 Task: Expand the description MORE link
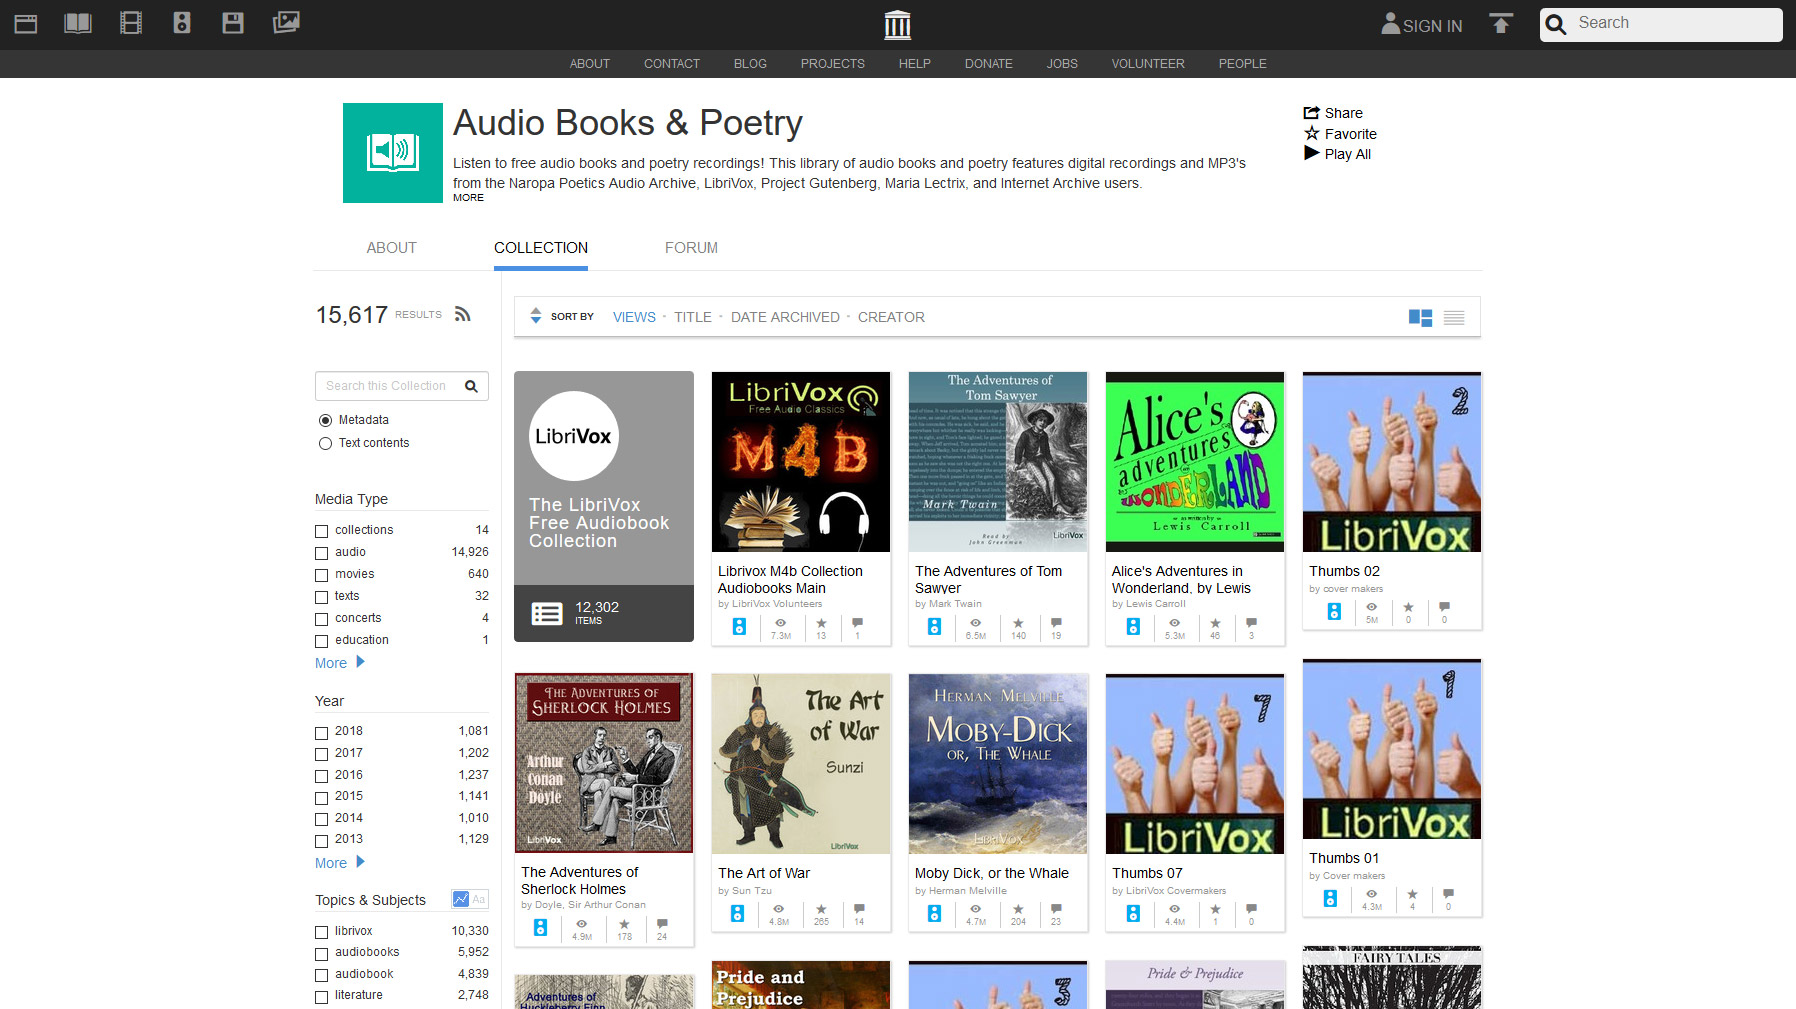click(468, 198)
